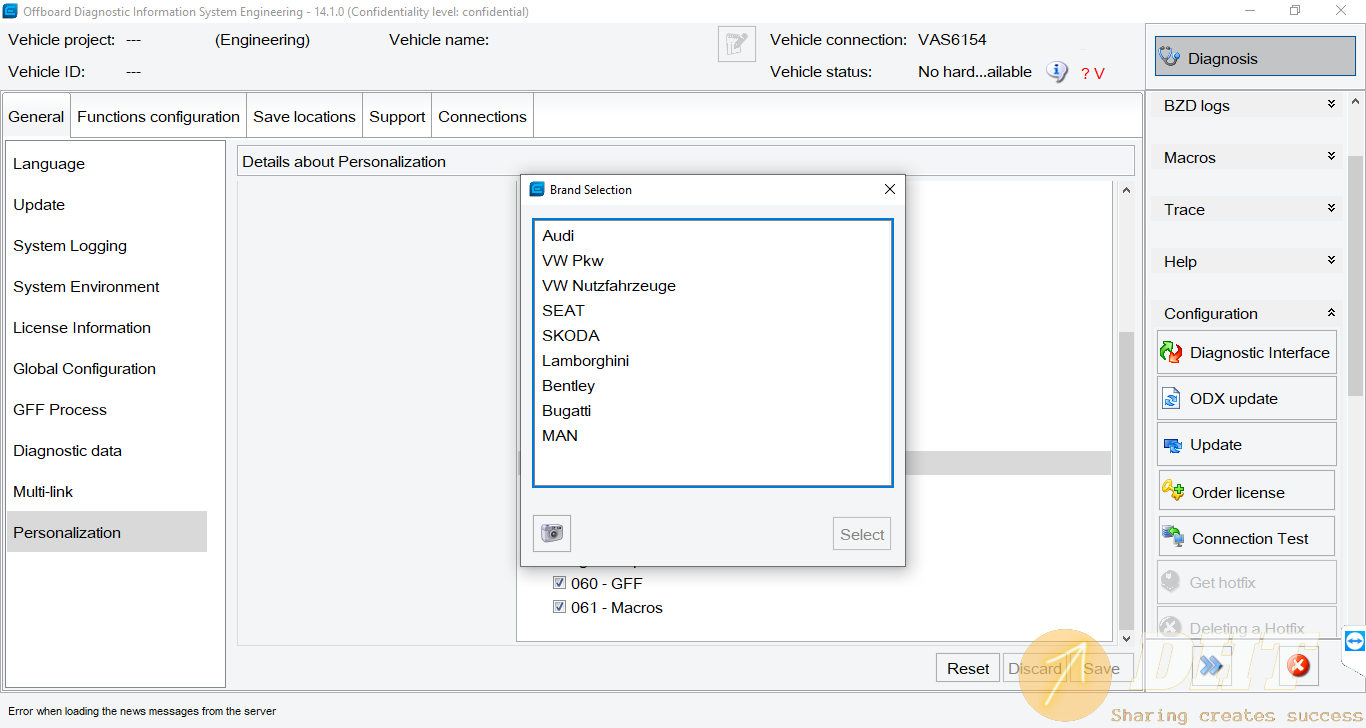
Task: Toggle the 061 - Macros checkbox
Action: click(560, 607)
